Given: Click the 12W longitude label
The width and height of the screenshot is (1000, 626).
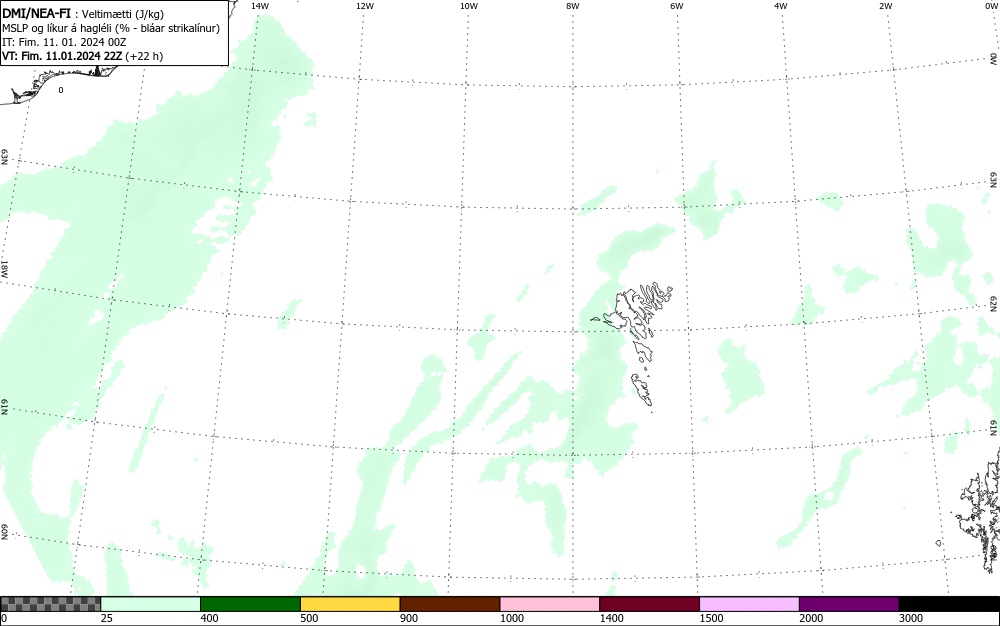Looking at the screenshot, I should click(365, 6).
